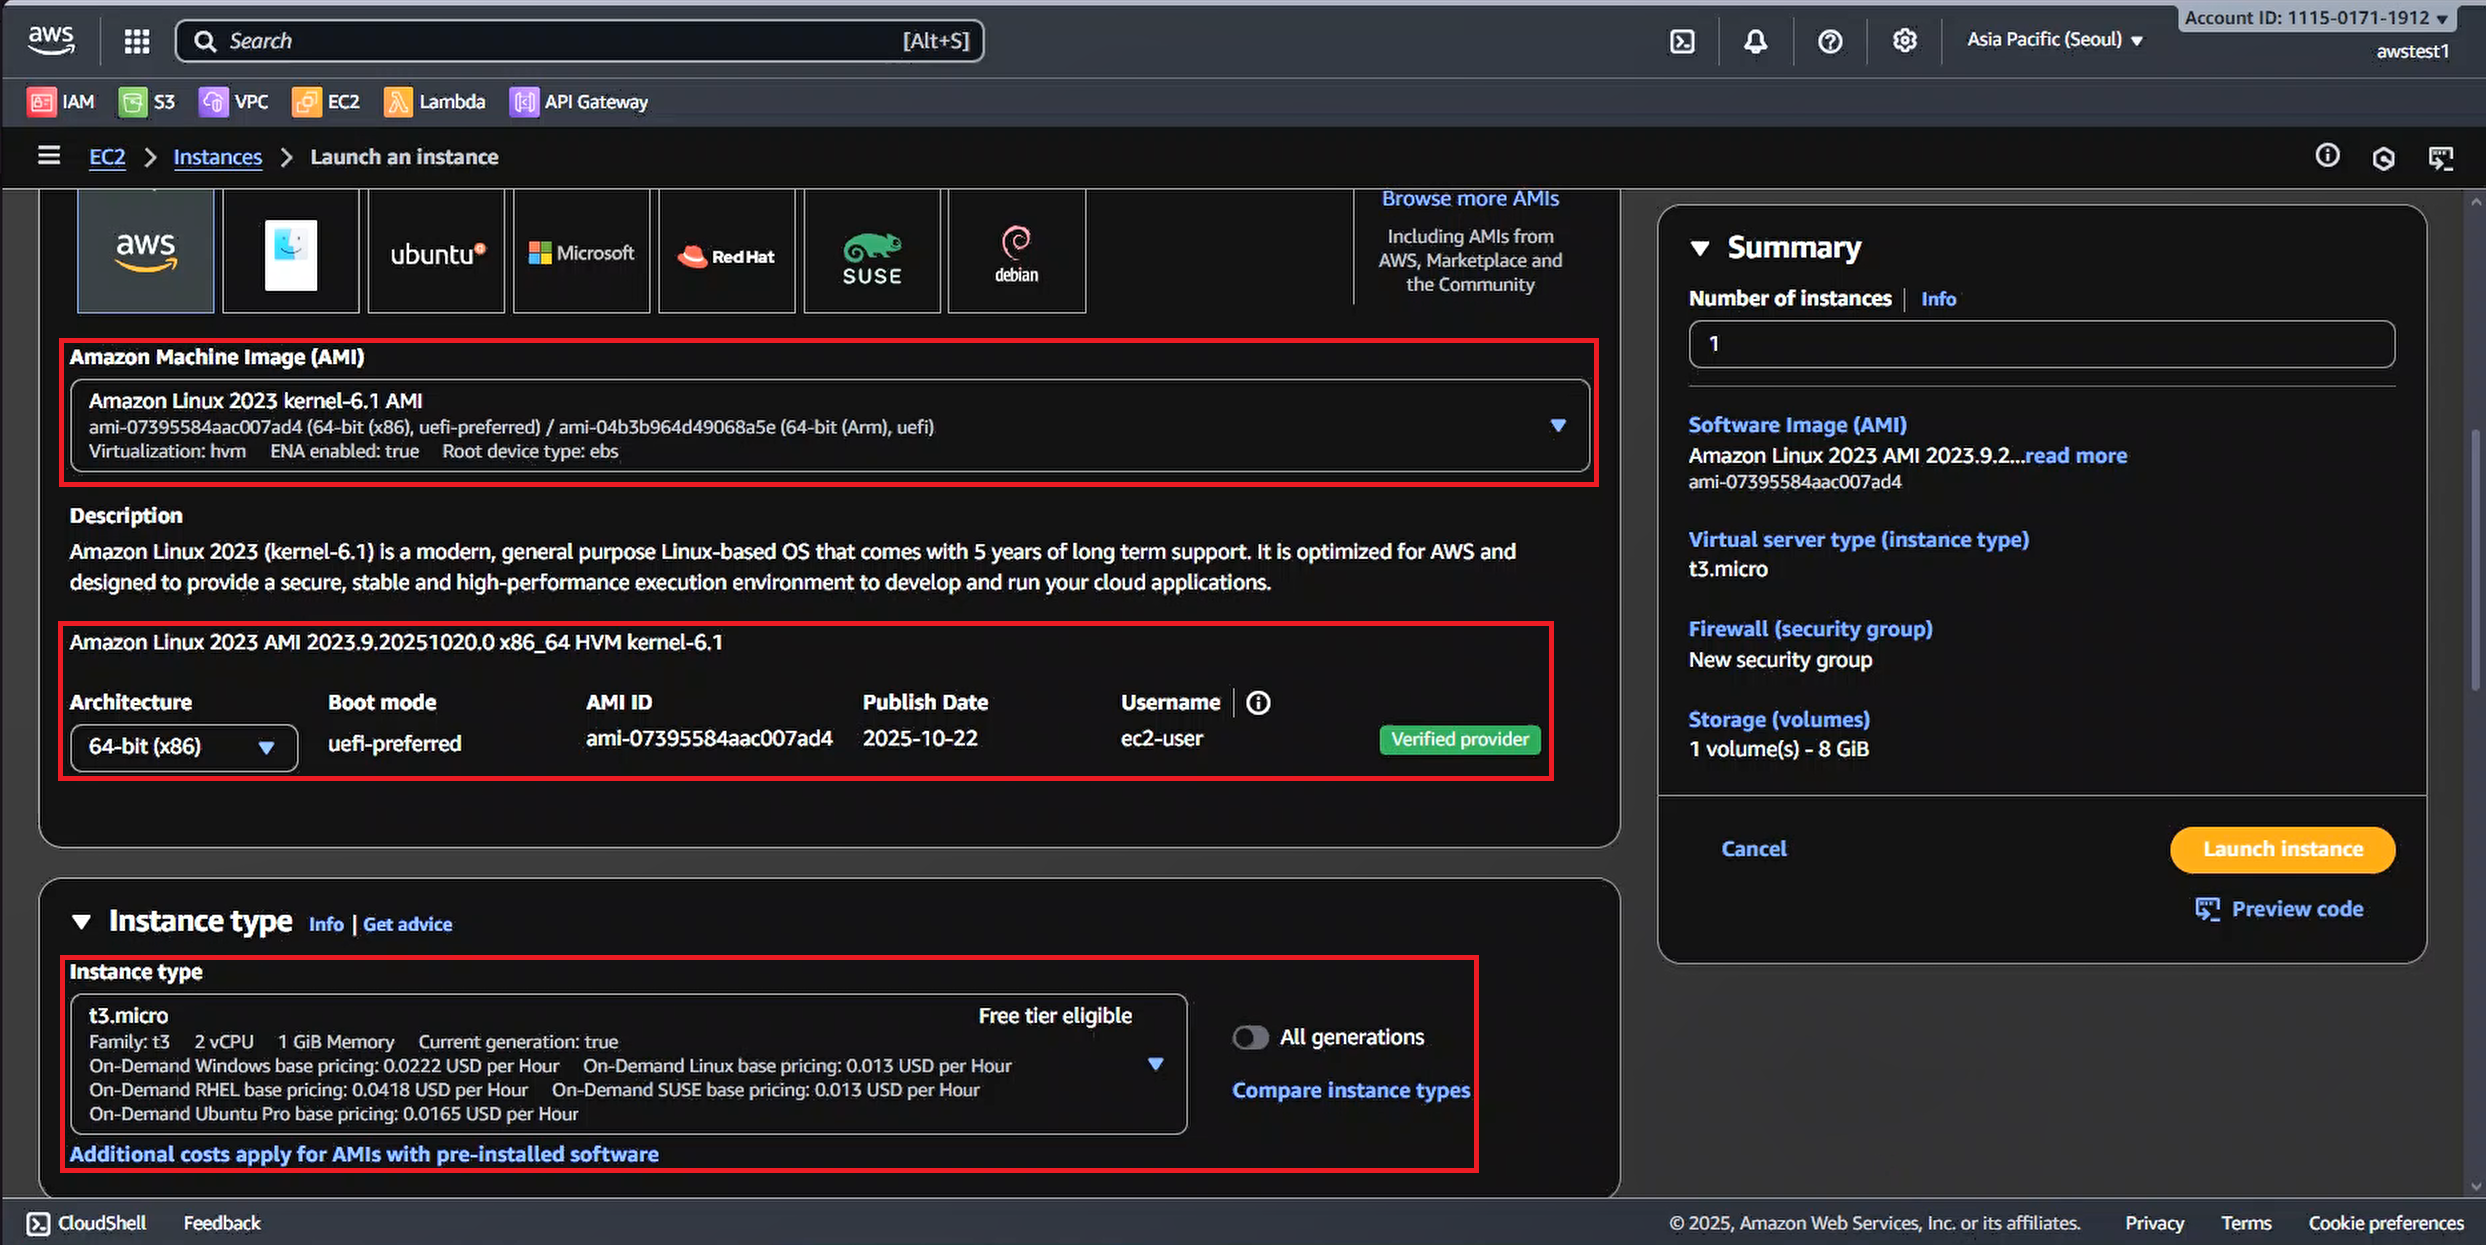The image size is (2486, 1245).
Task: Open the services grid menu icon
Action: click(x=136, y=41)
